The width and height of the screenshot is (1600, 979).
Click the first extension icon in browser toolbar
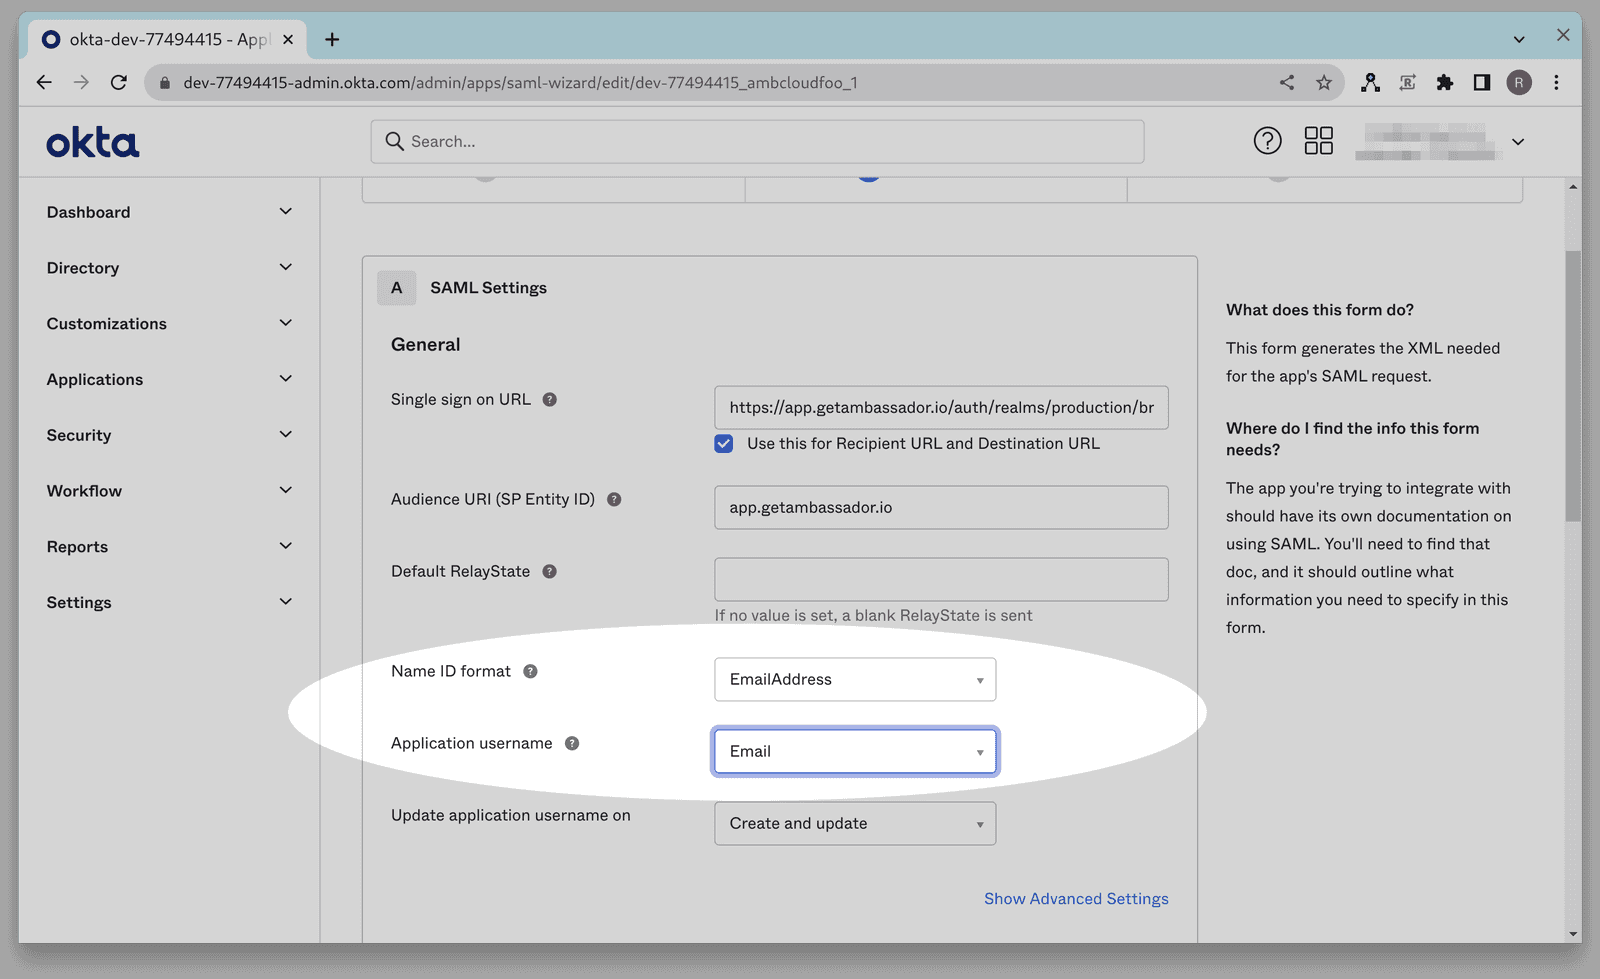tap(1370, 82)
